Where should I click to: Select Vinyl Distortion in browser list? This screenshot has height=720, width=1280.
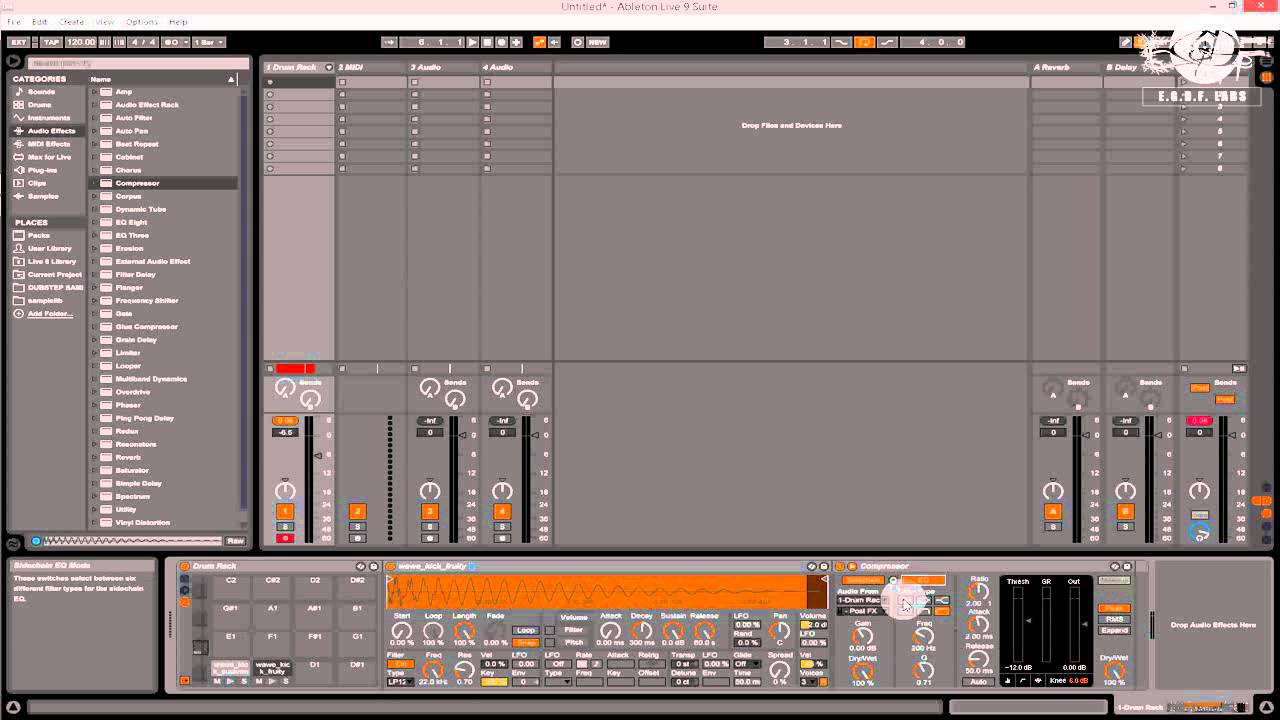[x=142, y=522]
